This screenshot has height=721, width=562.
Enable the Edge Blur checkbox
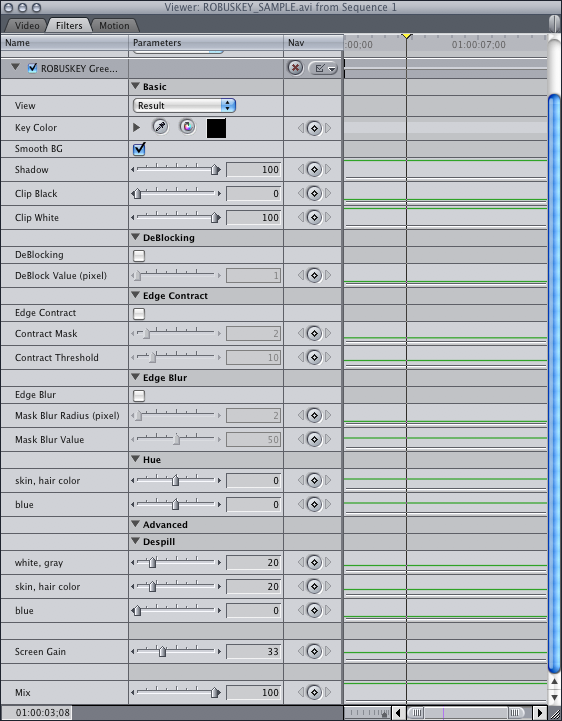(139, 395)
